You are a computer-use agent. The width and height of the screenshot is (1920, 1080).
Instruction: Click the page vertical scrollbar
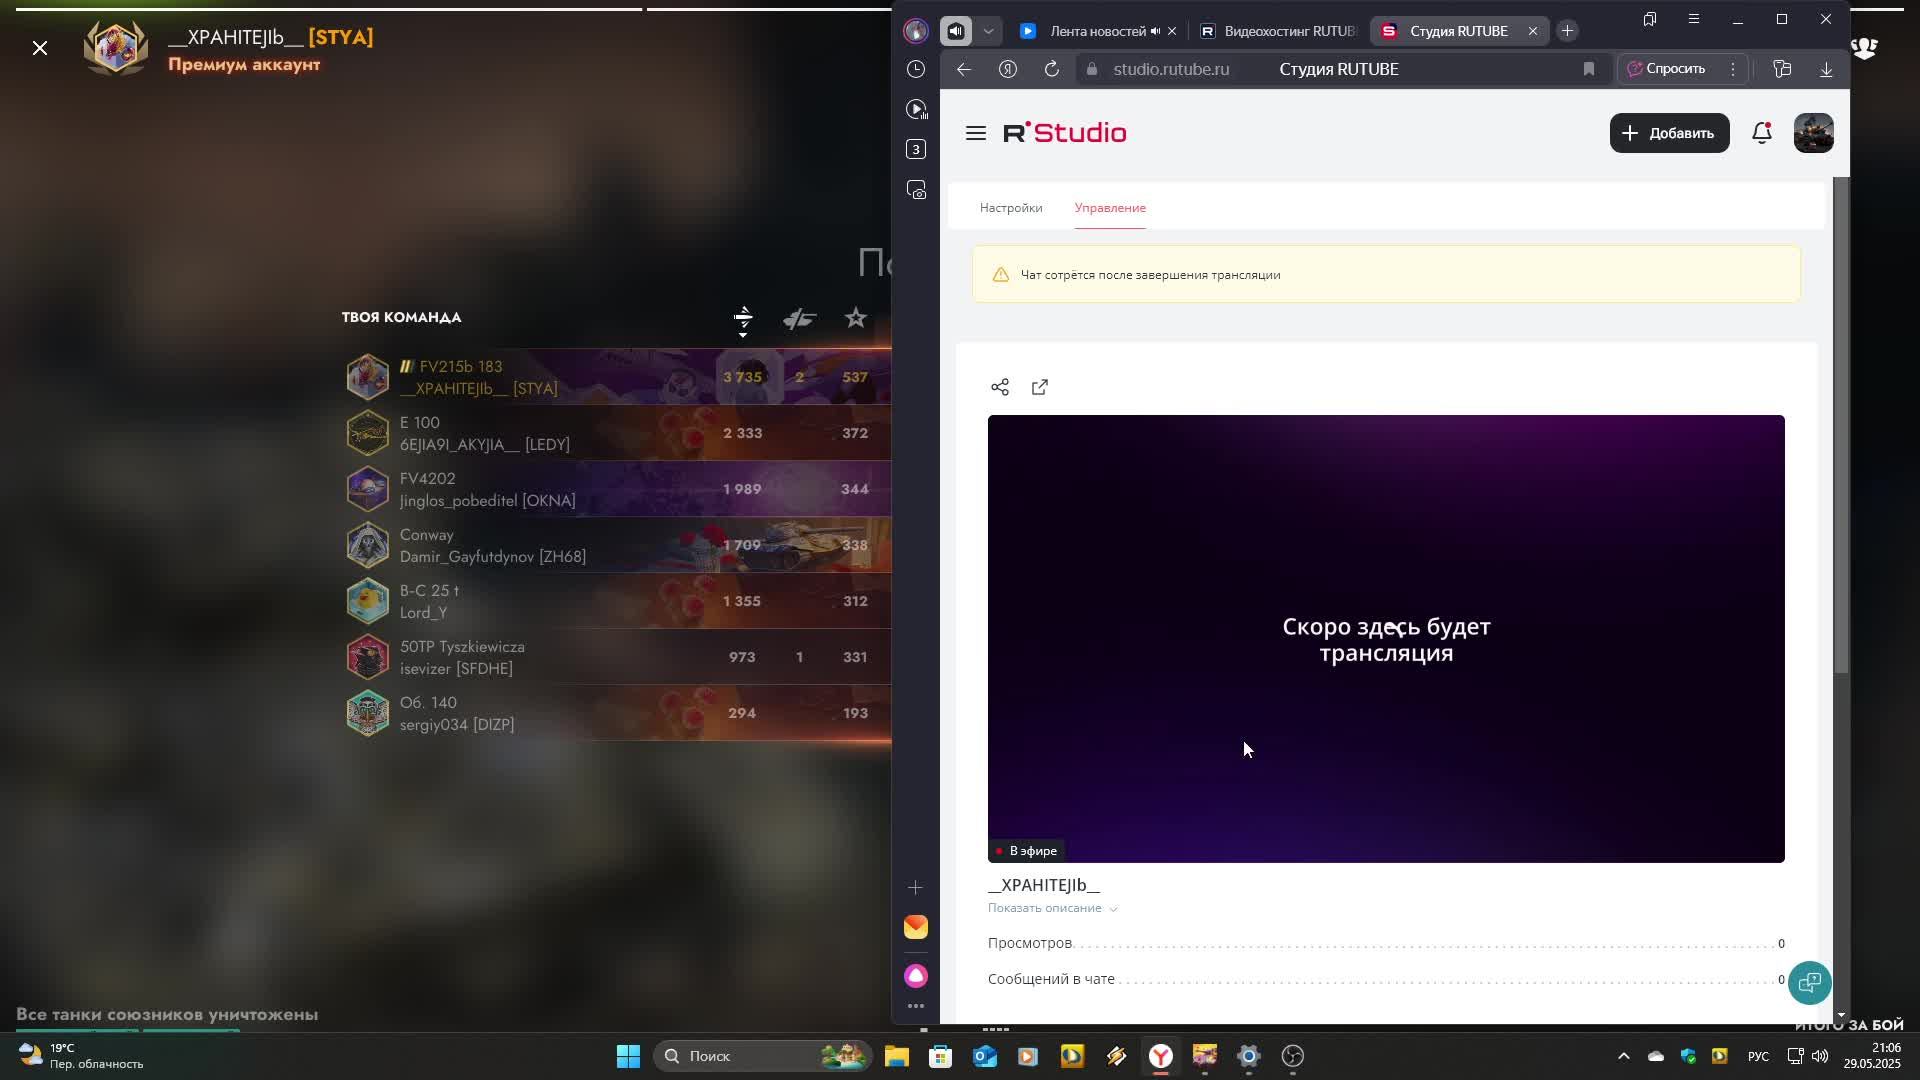tap(1840, 425)
